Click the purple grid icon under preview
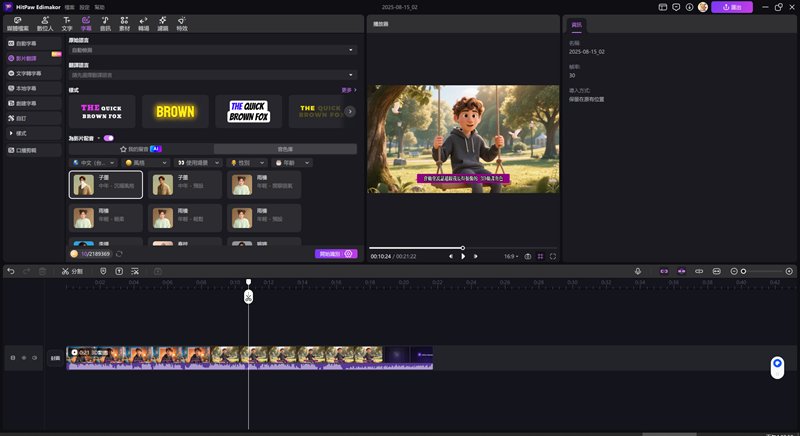Image resolution: width=800 pixels, height=436 pixels. [x=540, y=257]
